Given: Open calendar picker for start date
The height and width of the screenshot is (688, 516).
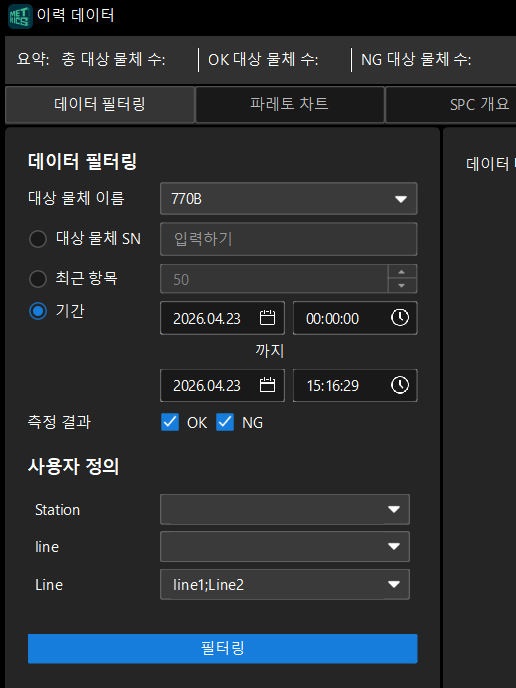Looking at the screenshot, I should coord(267,318).
